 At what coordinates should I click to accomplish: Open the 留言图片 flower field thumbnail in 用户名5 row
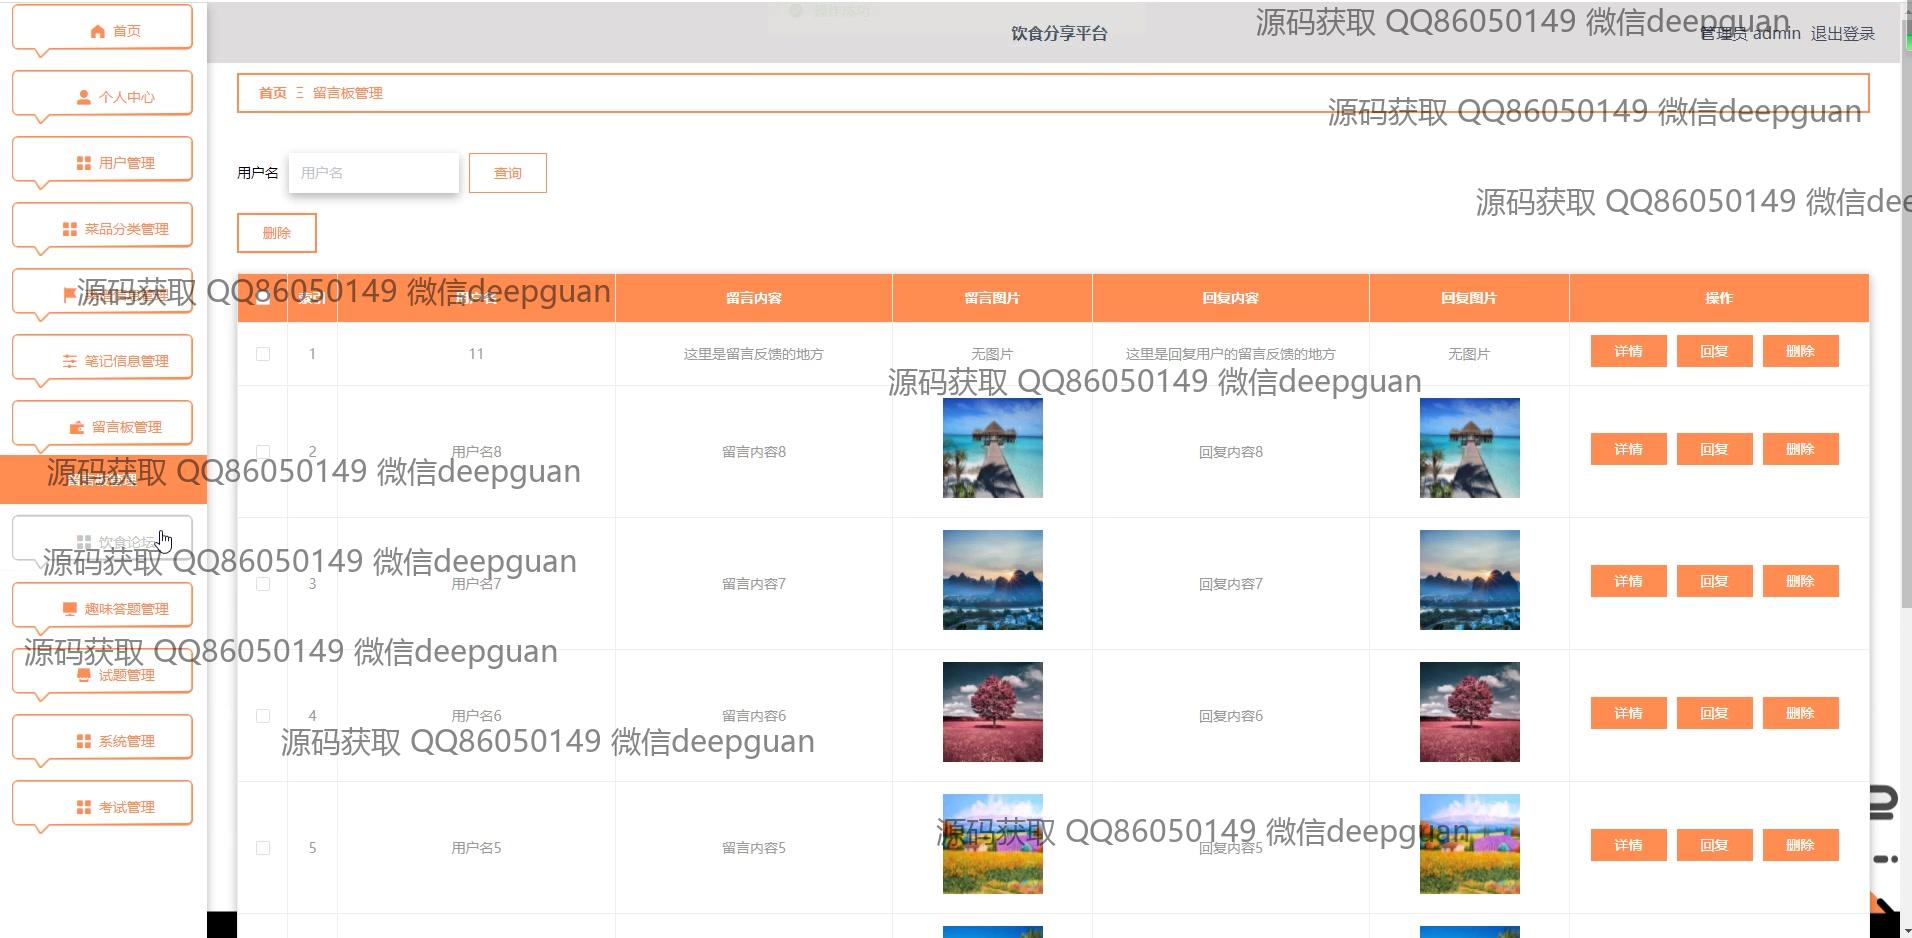tap(993, 844)
